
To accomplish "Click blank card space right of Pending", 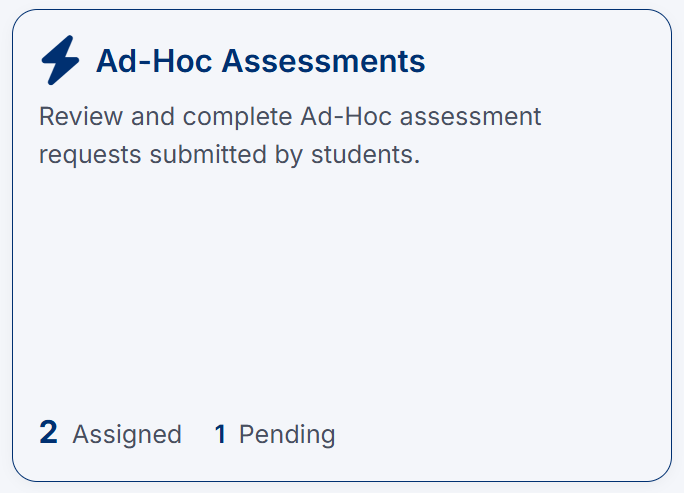I will point(500,435).
